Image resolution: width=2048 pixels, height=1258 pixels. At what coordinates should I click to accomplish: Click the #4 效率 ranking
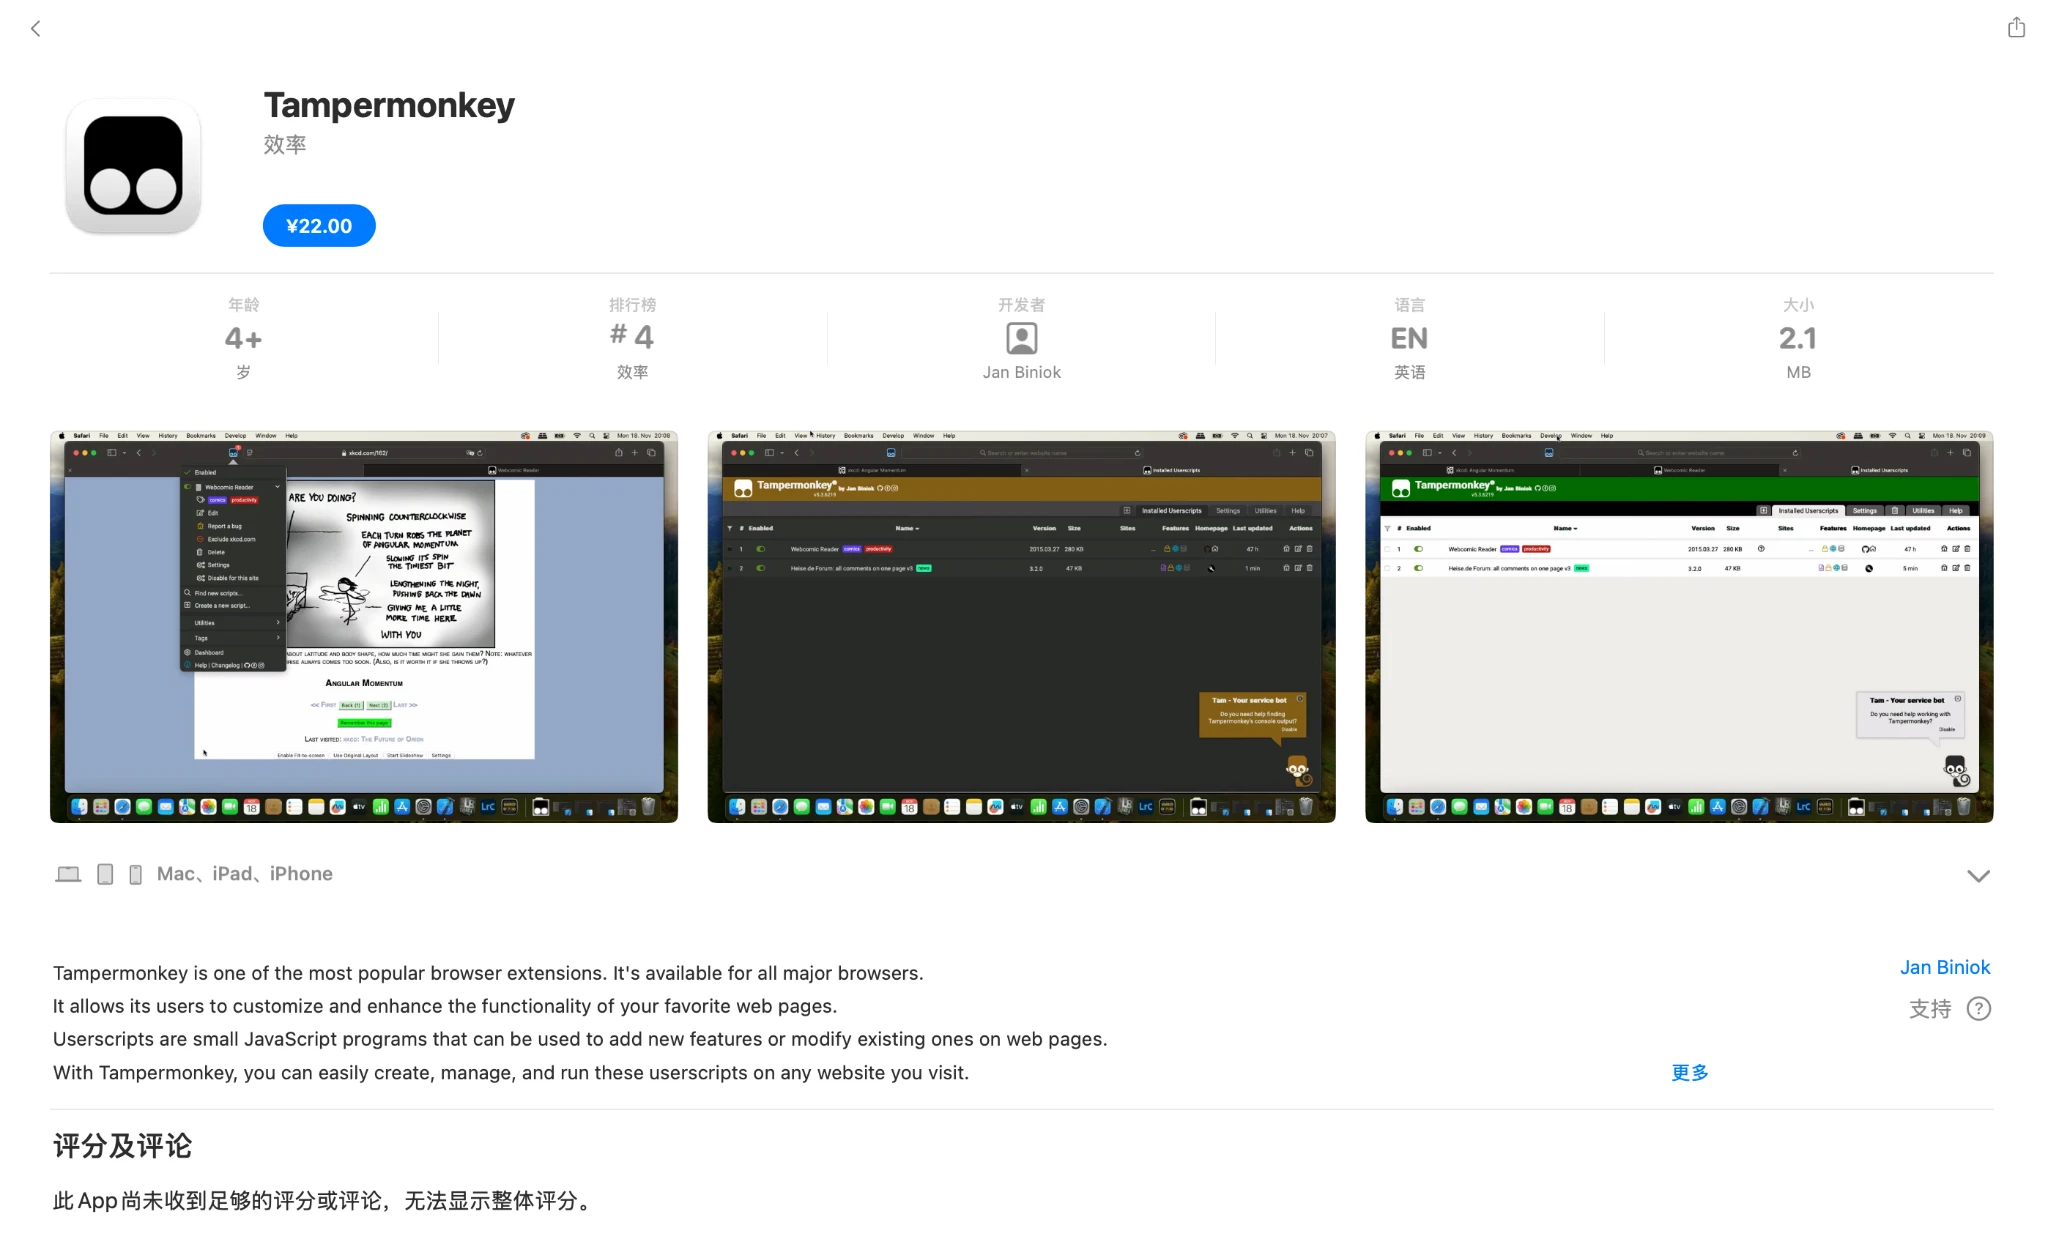(631, 337)
